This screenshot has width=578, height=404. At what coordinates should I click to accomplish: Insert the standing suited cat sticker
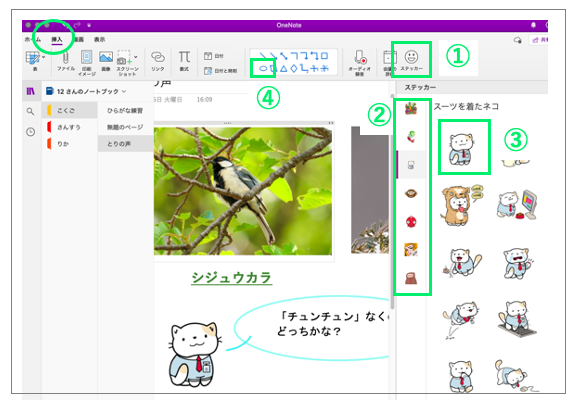[x=462, y=148]
